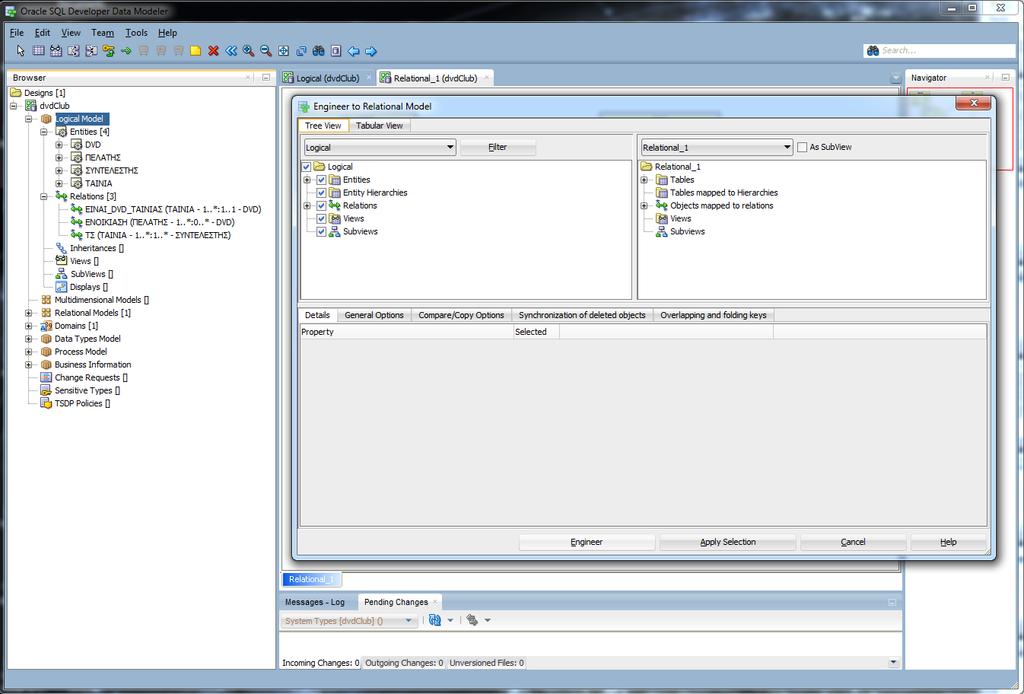Open the editor tab list dropdown
The image size is (1024, 694).
(895, 78)
